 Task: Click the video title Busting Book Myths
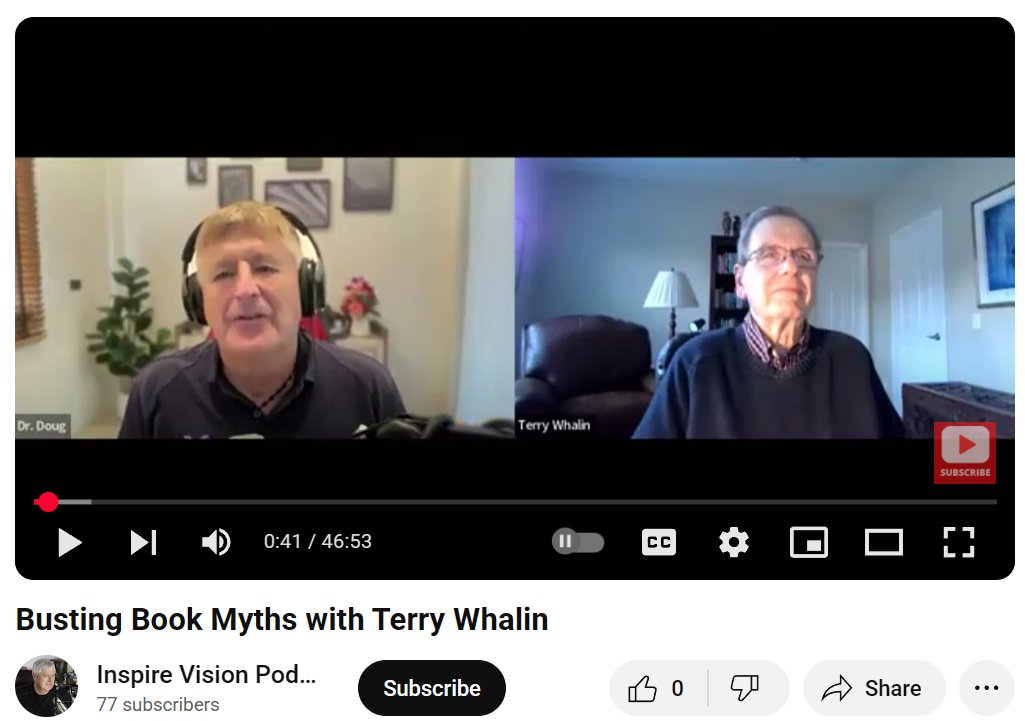pyautogui.click(x=282, y=619)
